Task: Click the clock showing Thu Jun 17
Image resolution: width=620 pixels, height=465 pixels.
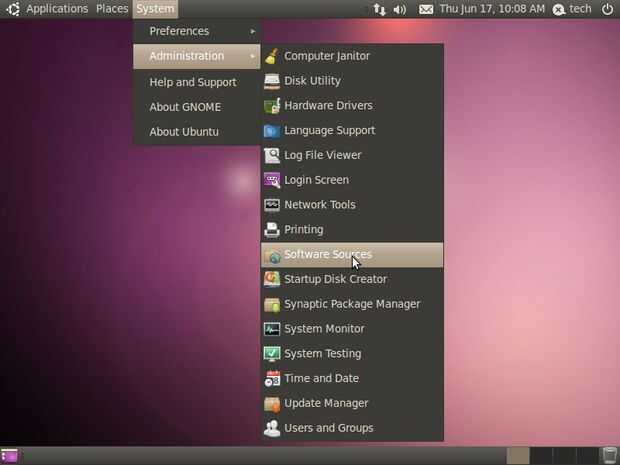Action: 492,9
